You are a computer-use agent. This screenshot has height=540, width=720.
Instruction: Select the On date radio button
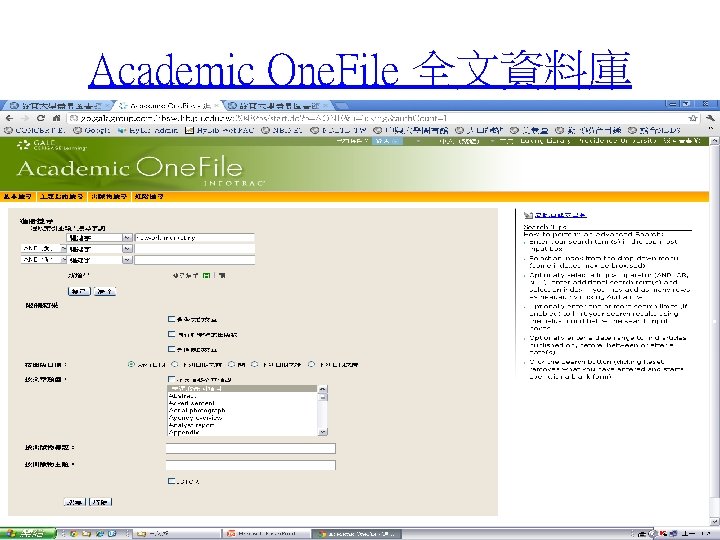point(232,365)
